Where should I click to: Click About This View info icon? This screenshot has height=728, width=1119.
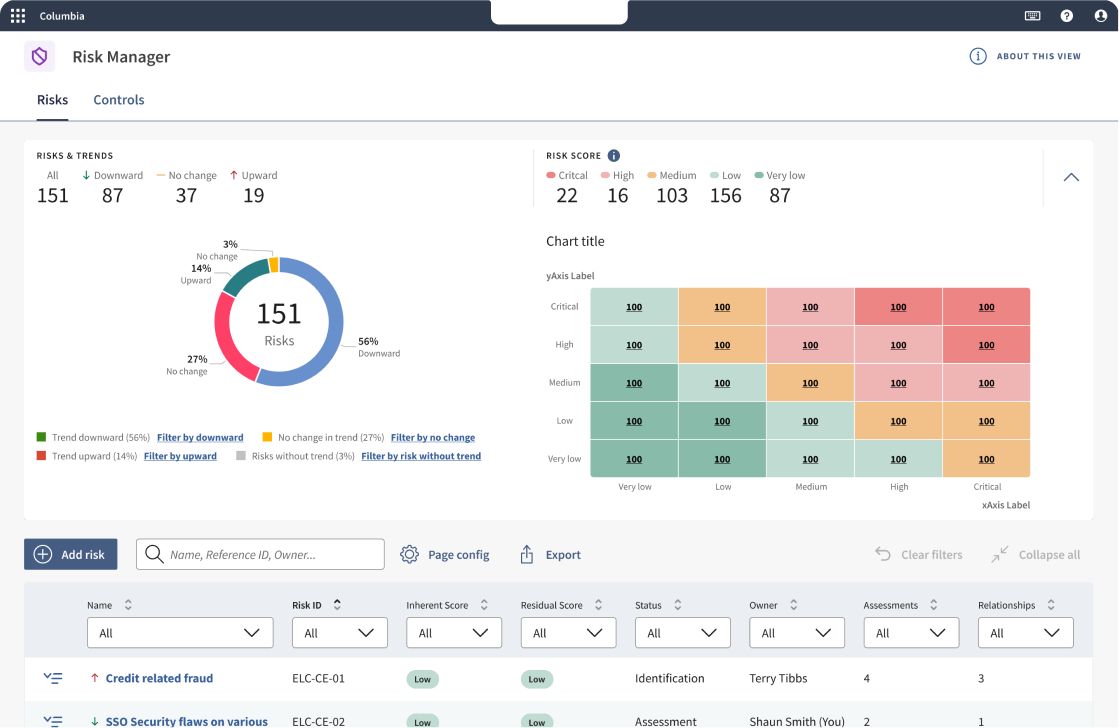tap(978, 56)
